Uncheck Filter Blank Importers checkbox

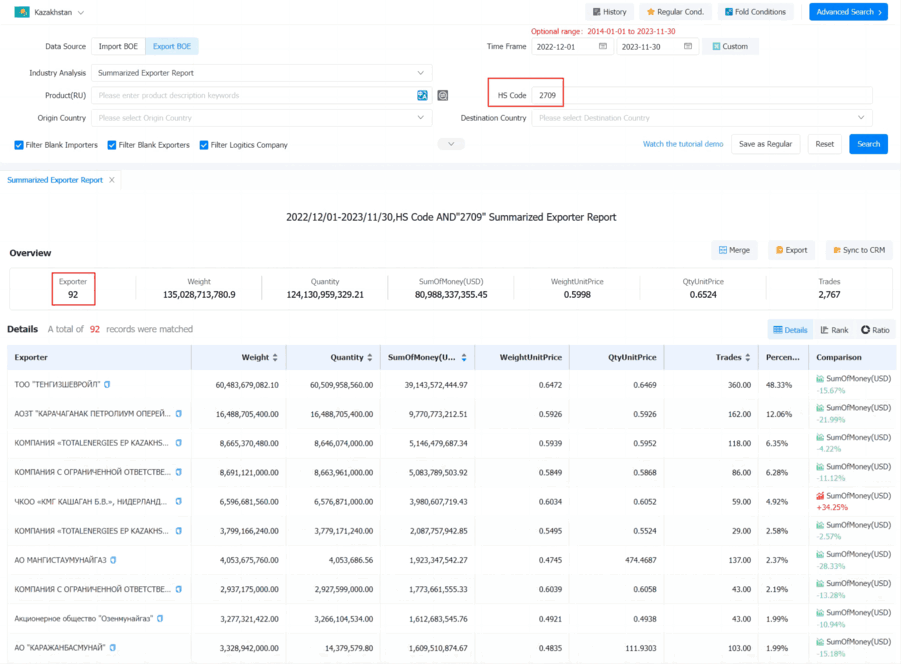click(19, 145)
